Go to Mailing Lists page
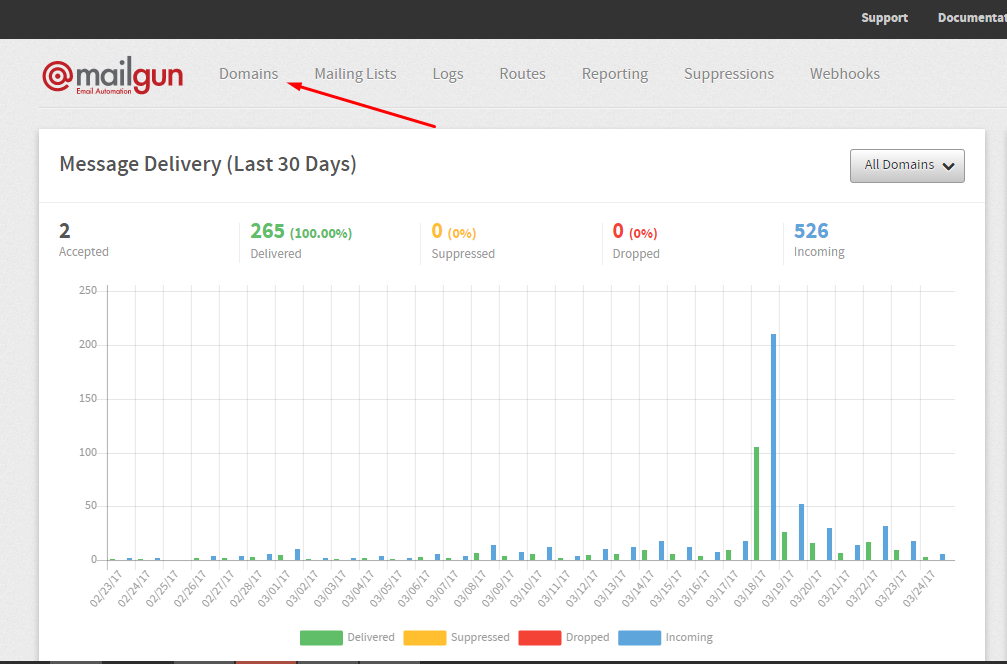This screenshot has width=1007, height=664. pyautogui.click(x=355, y=74)
